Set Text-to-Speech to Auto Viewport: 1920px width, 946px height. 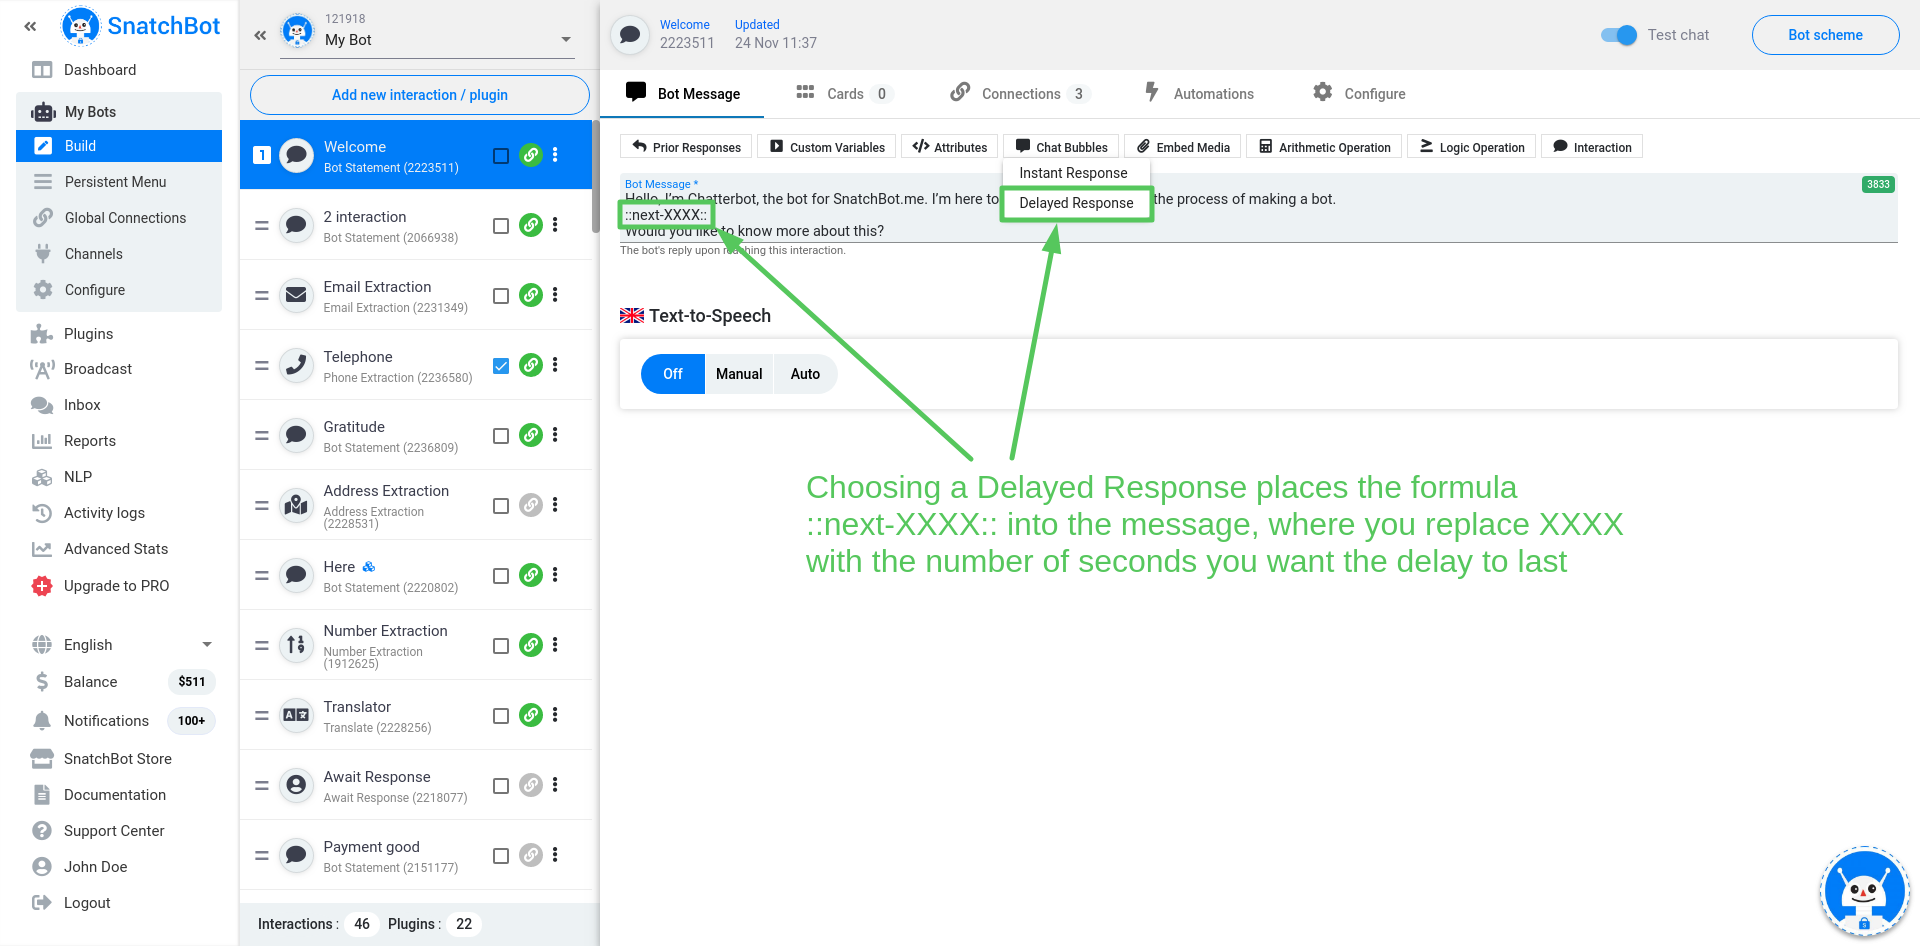(805, 374)
